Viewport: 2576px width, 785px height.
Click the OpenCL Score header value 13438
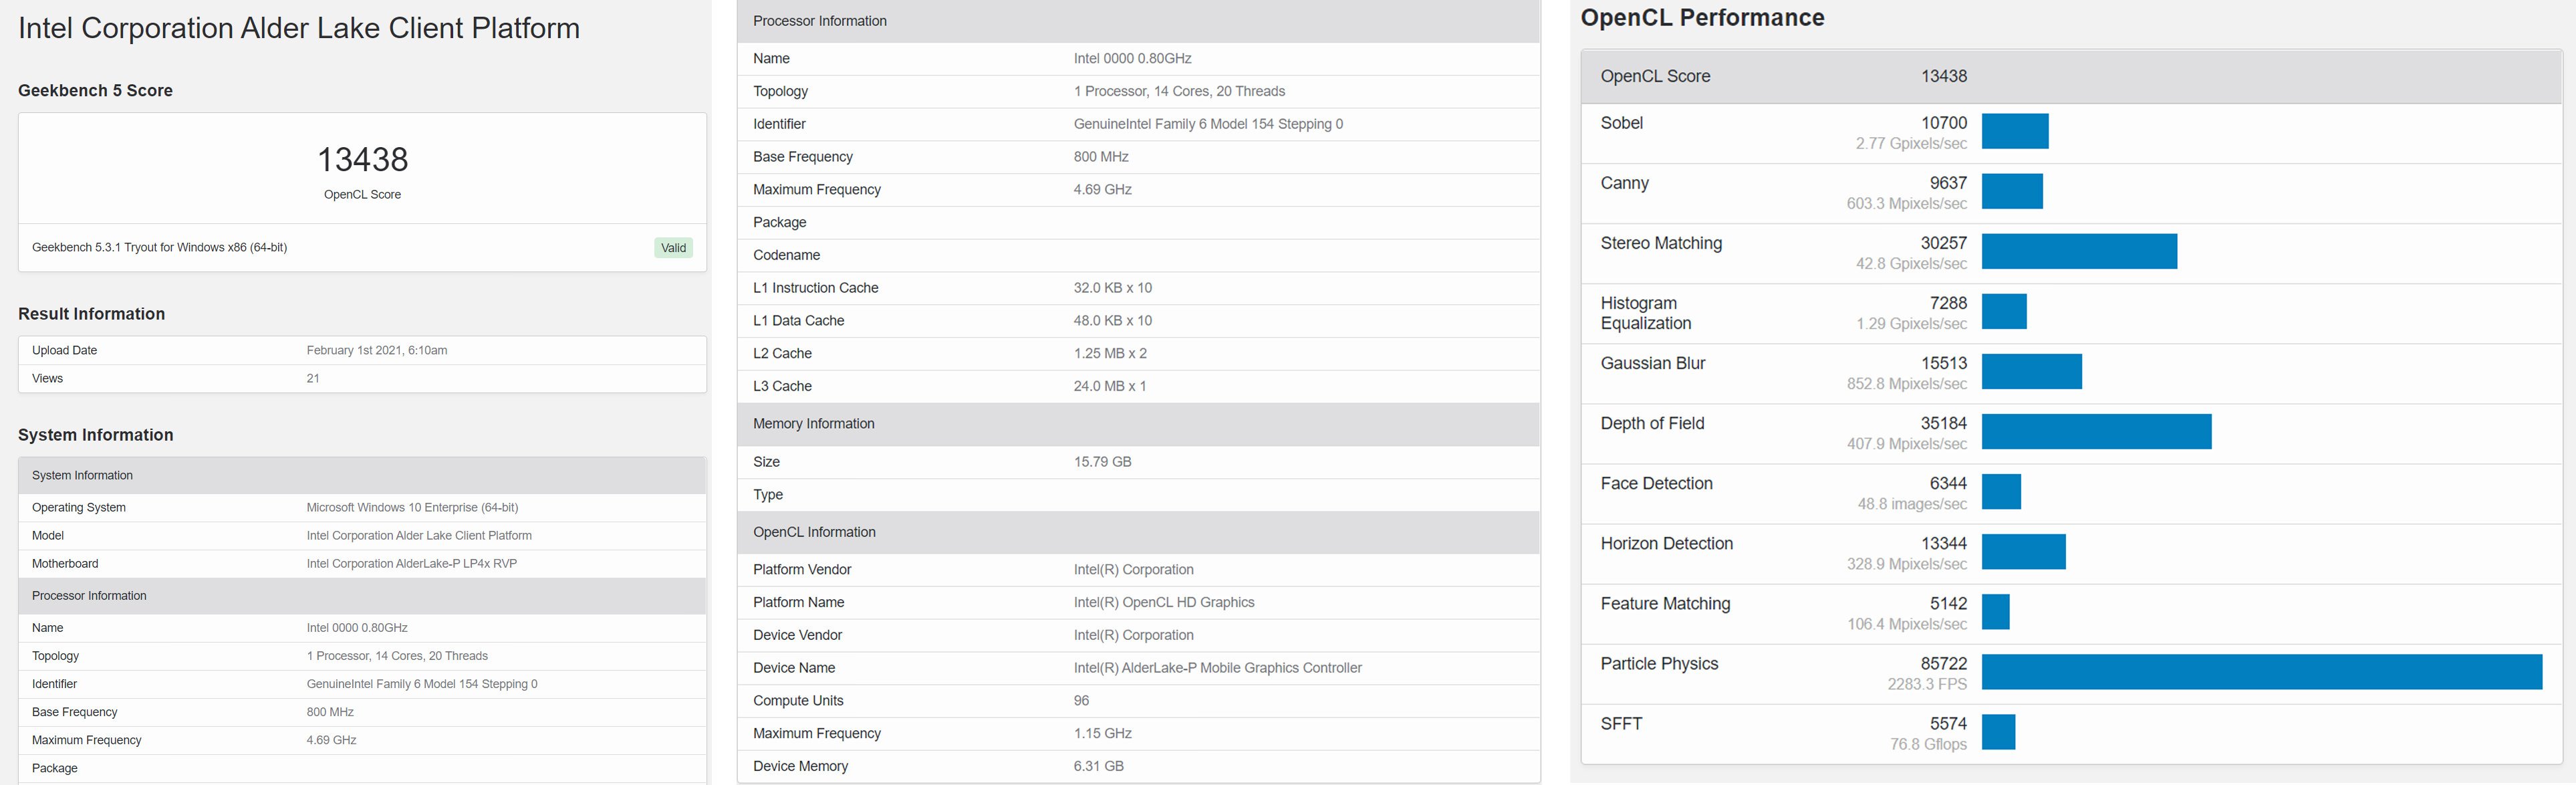1943,76
